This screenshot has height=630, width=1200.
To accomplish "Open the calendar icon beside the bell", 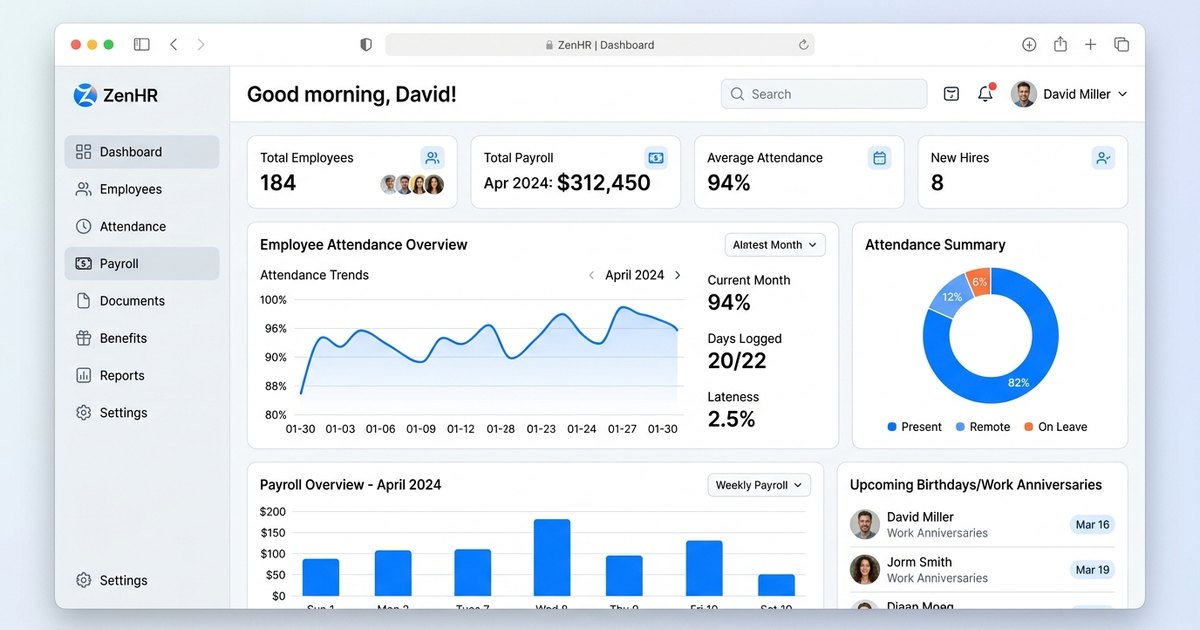I will 951,94.
